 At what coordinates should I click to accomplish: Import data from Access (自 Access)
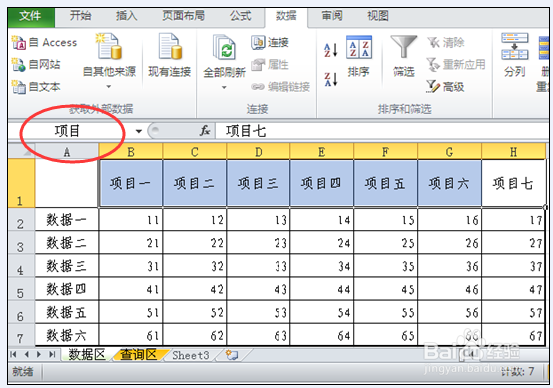44,43
